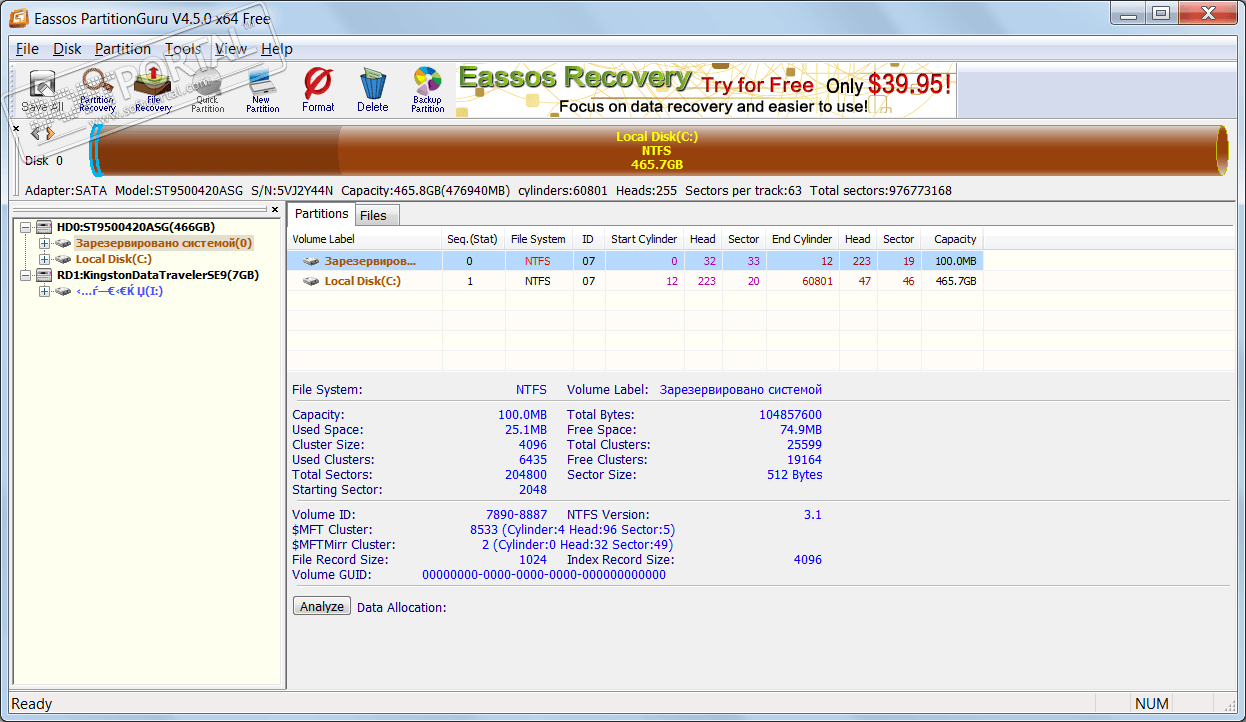Click the application icon in title bar
This screenshot has height=722, width=1246.
click(x=17, y=18)
